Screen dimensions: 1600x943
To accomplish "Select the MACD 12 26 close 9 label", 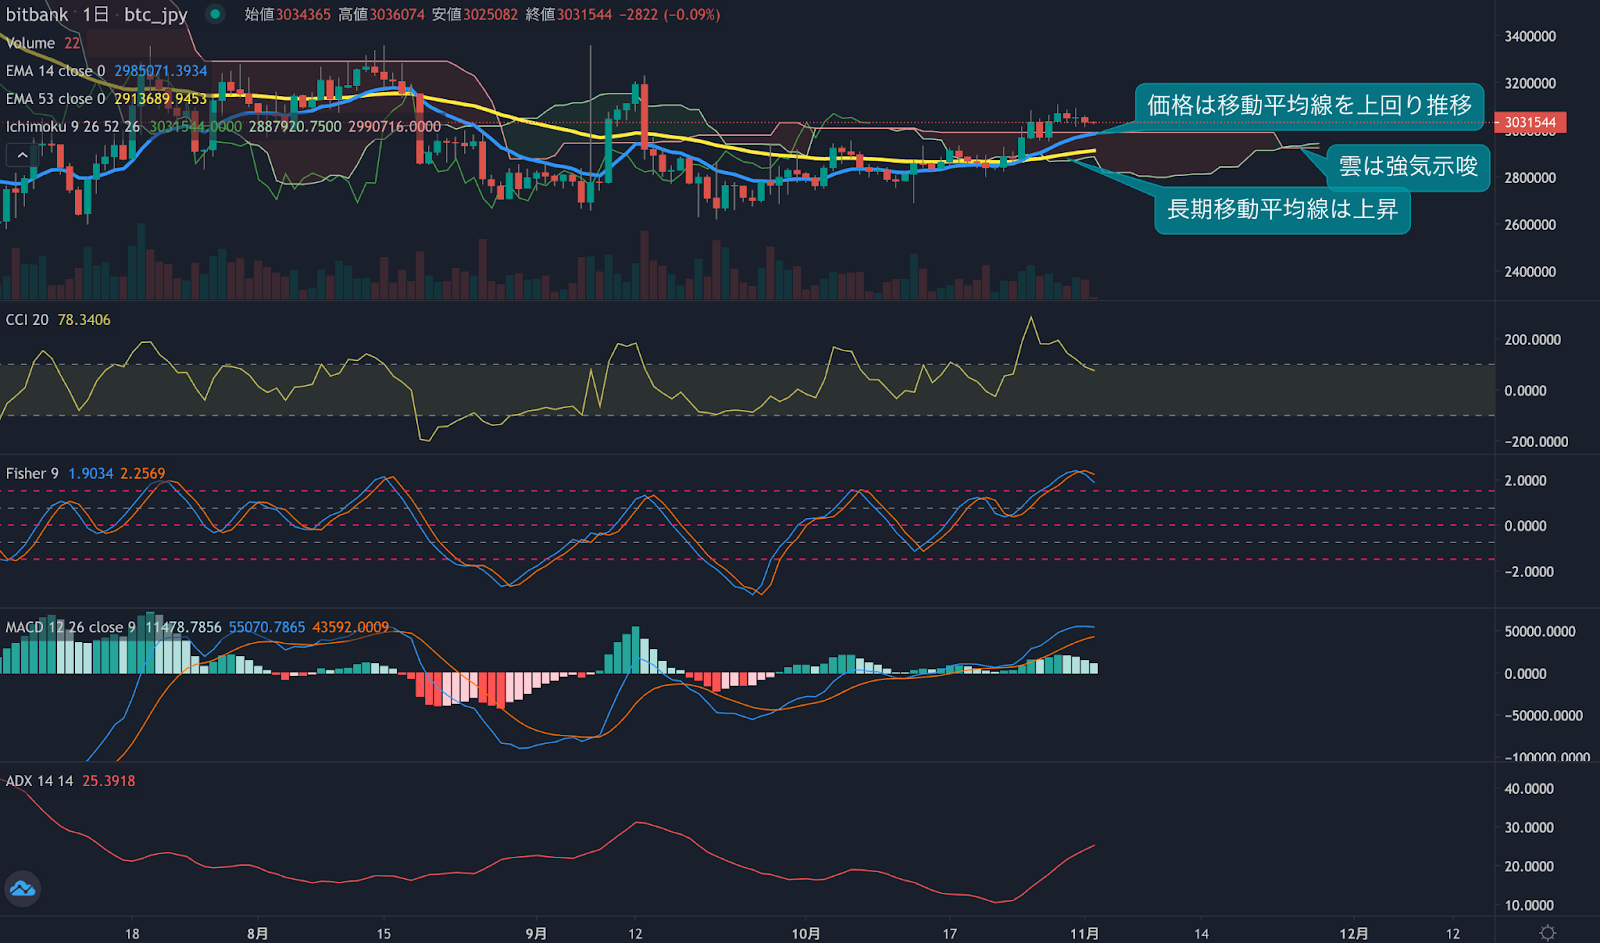I will [70, 627].
